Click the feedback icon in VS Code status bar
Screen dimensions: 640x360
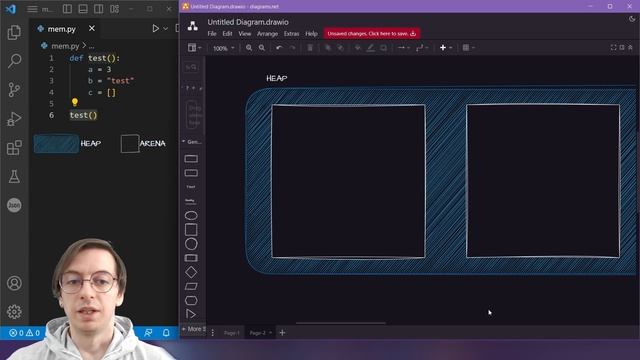pos(148,333)
